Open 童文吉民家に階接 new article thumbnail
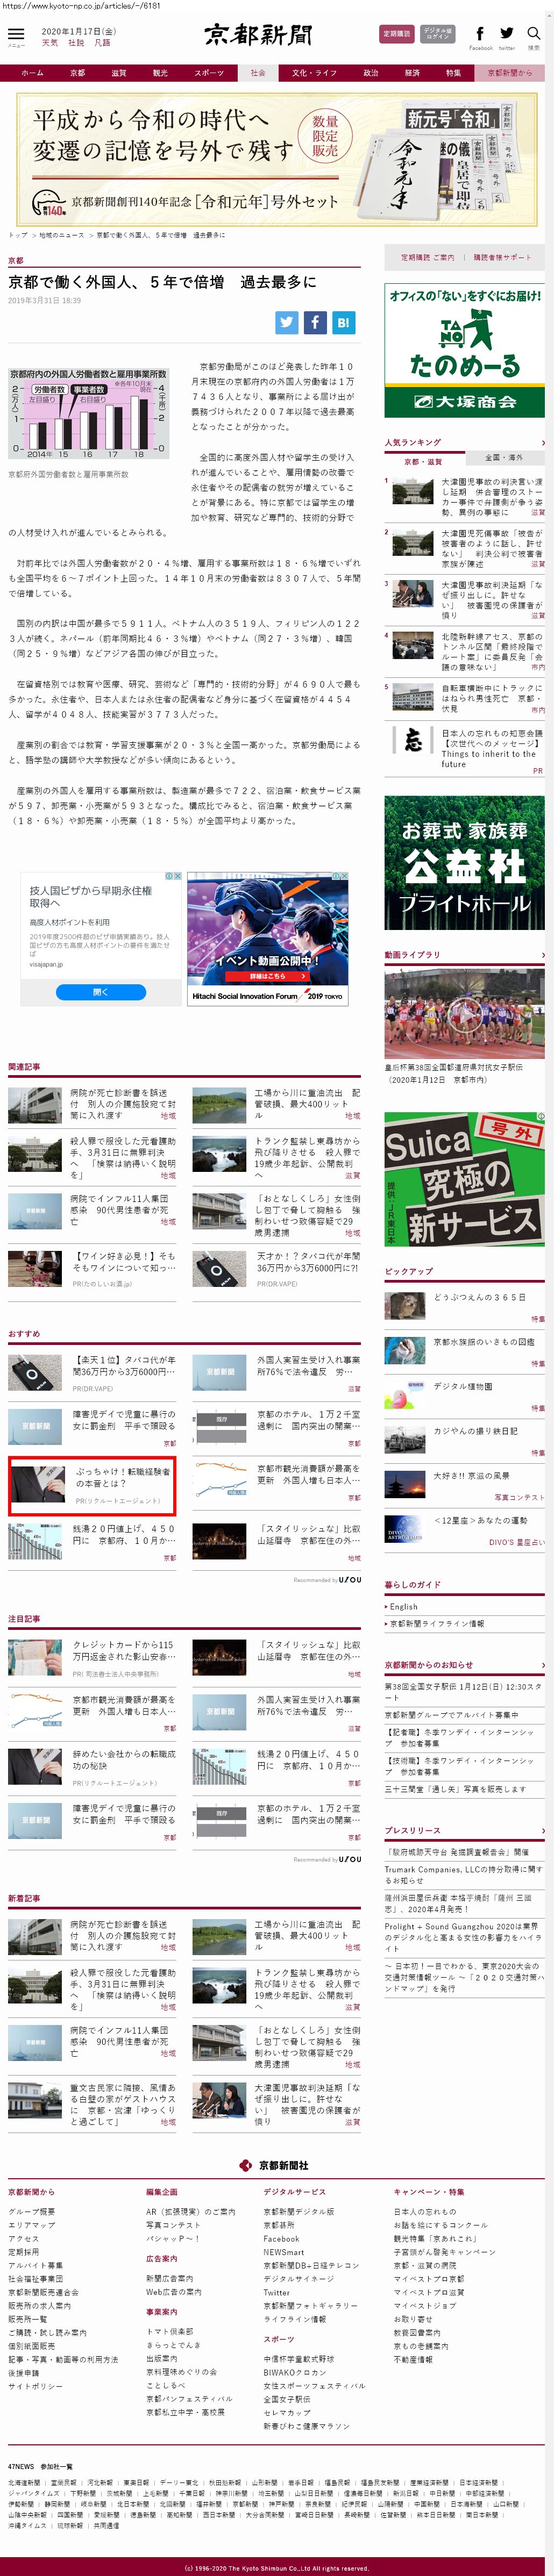This screenshot has height=2576, width=554. [x=34, y=2100]
